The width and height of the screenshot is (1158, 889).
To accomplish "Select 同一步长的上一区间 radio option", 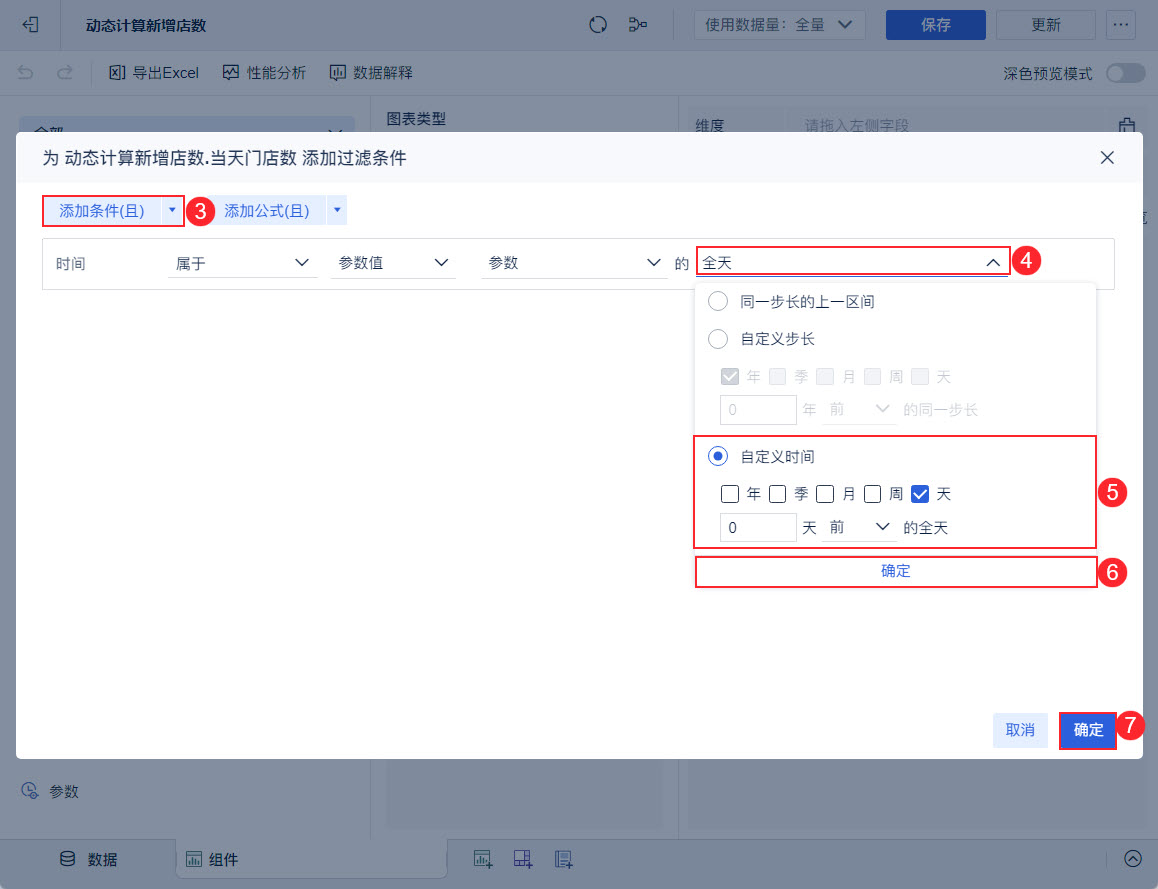I will click(x=718, y=301).
